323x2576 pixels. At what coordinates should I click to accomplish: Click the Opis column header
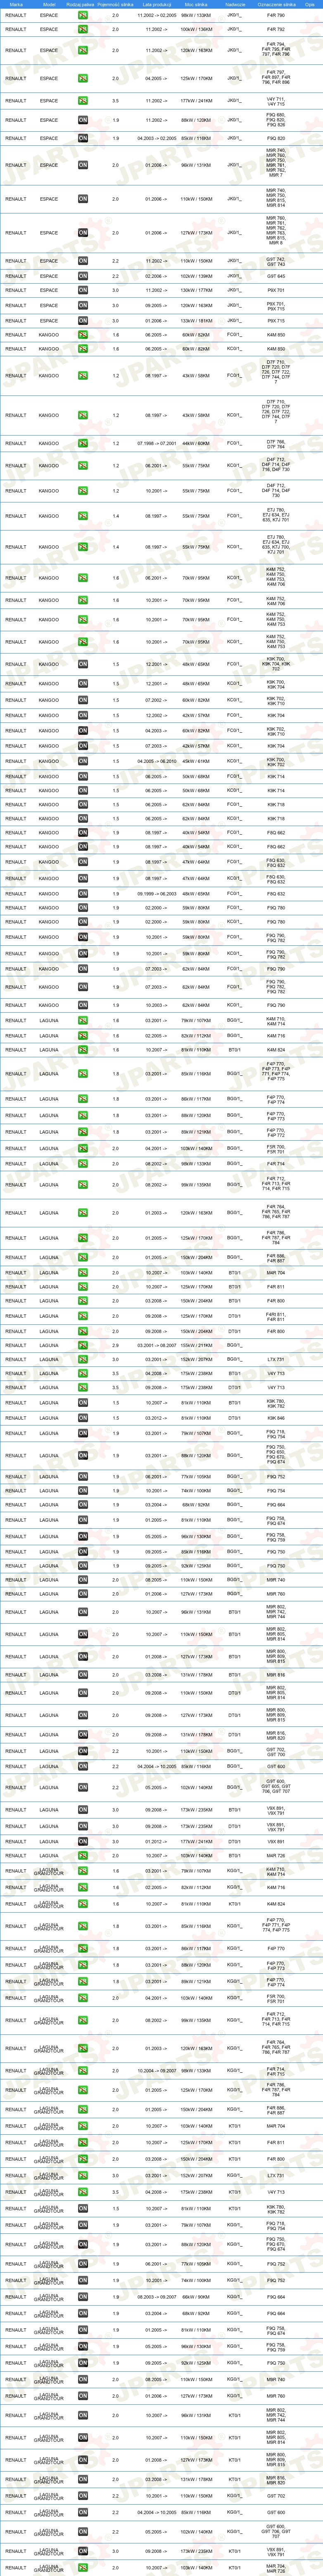311,4
